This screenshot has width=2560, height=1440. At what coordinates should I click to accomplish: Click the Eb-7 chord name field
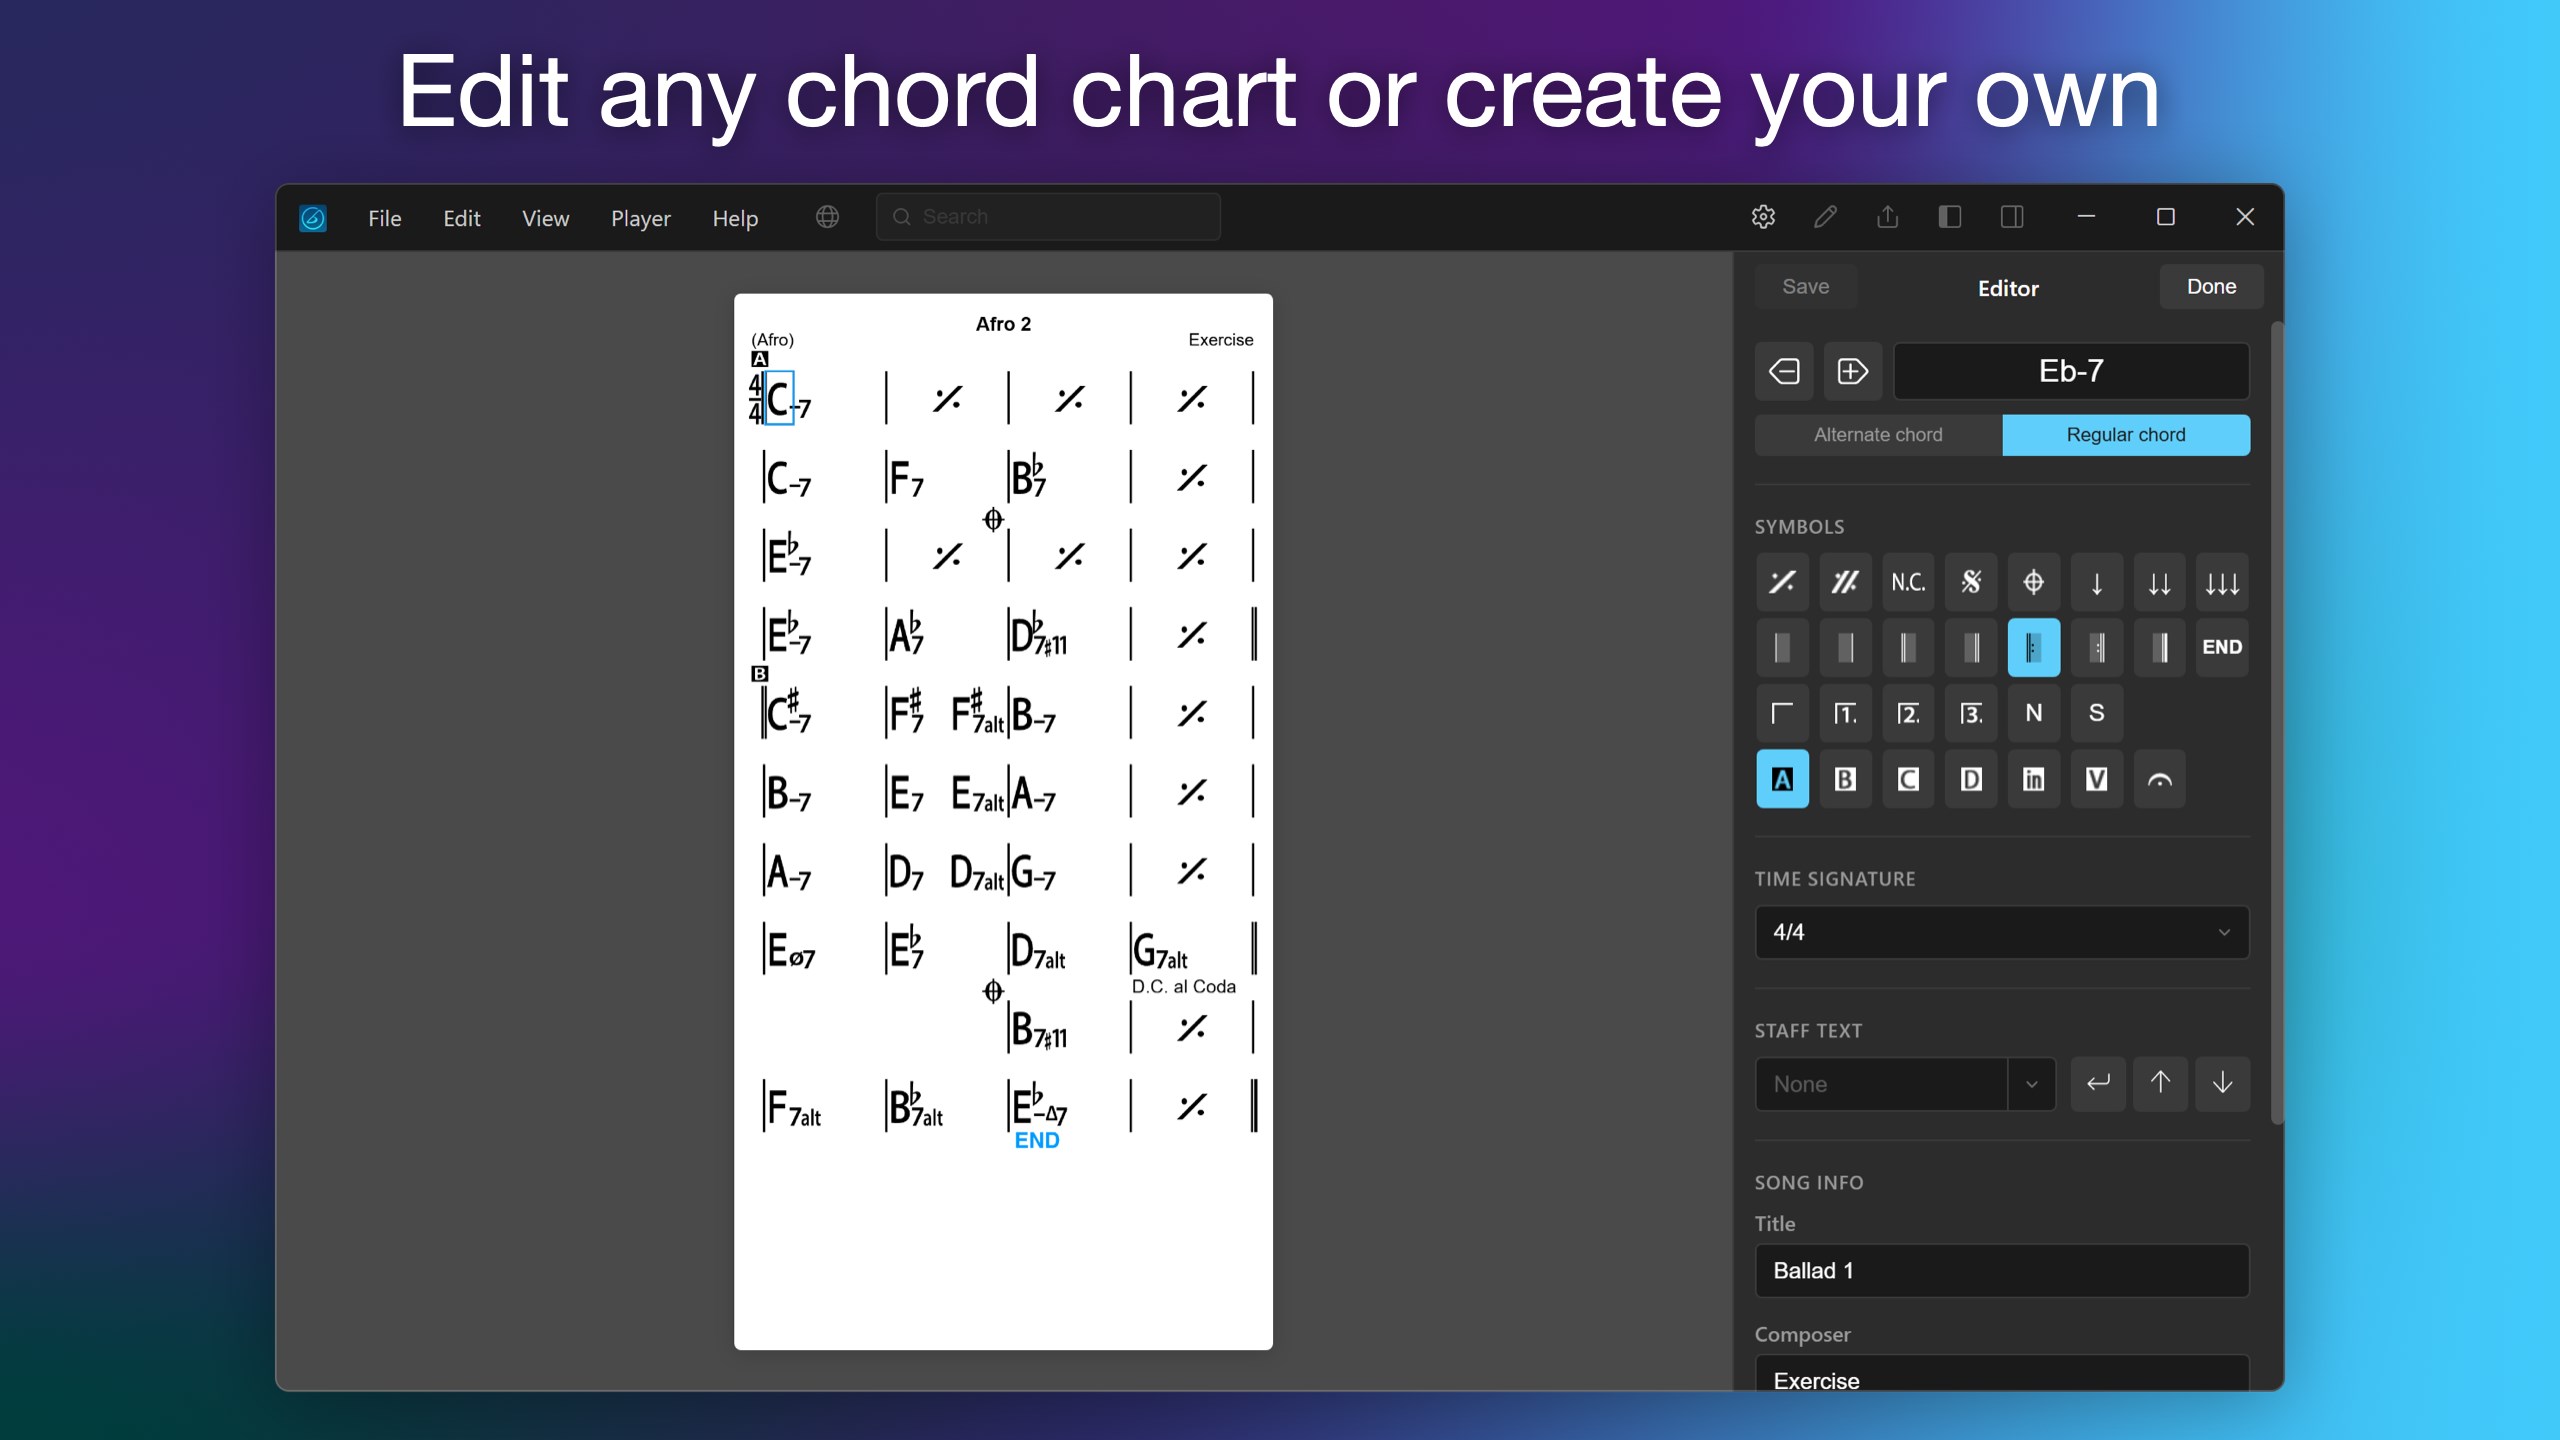click(x=2071, y=372)
